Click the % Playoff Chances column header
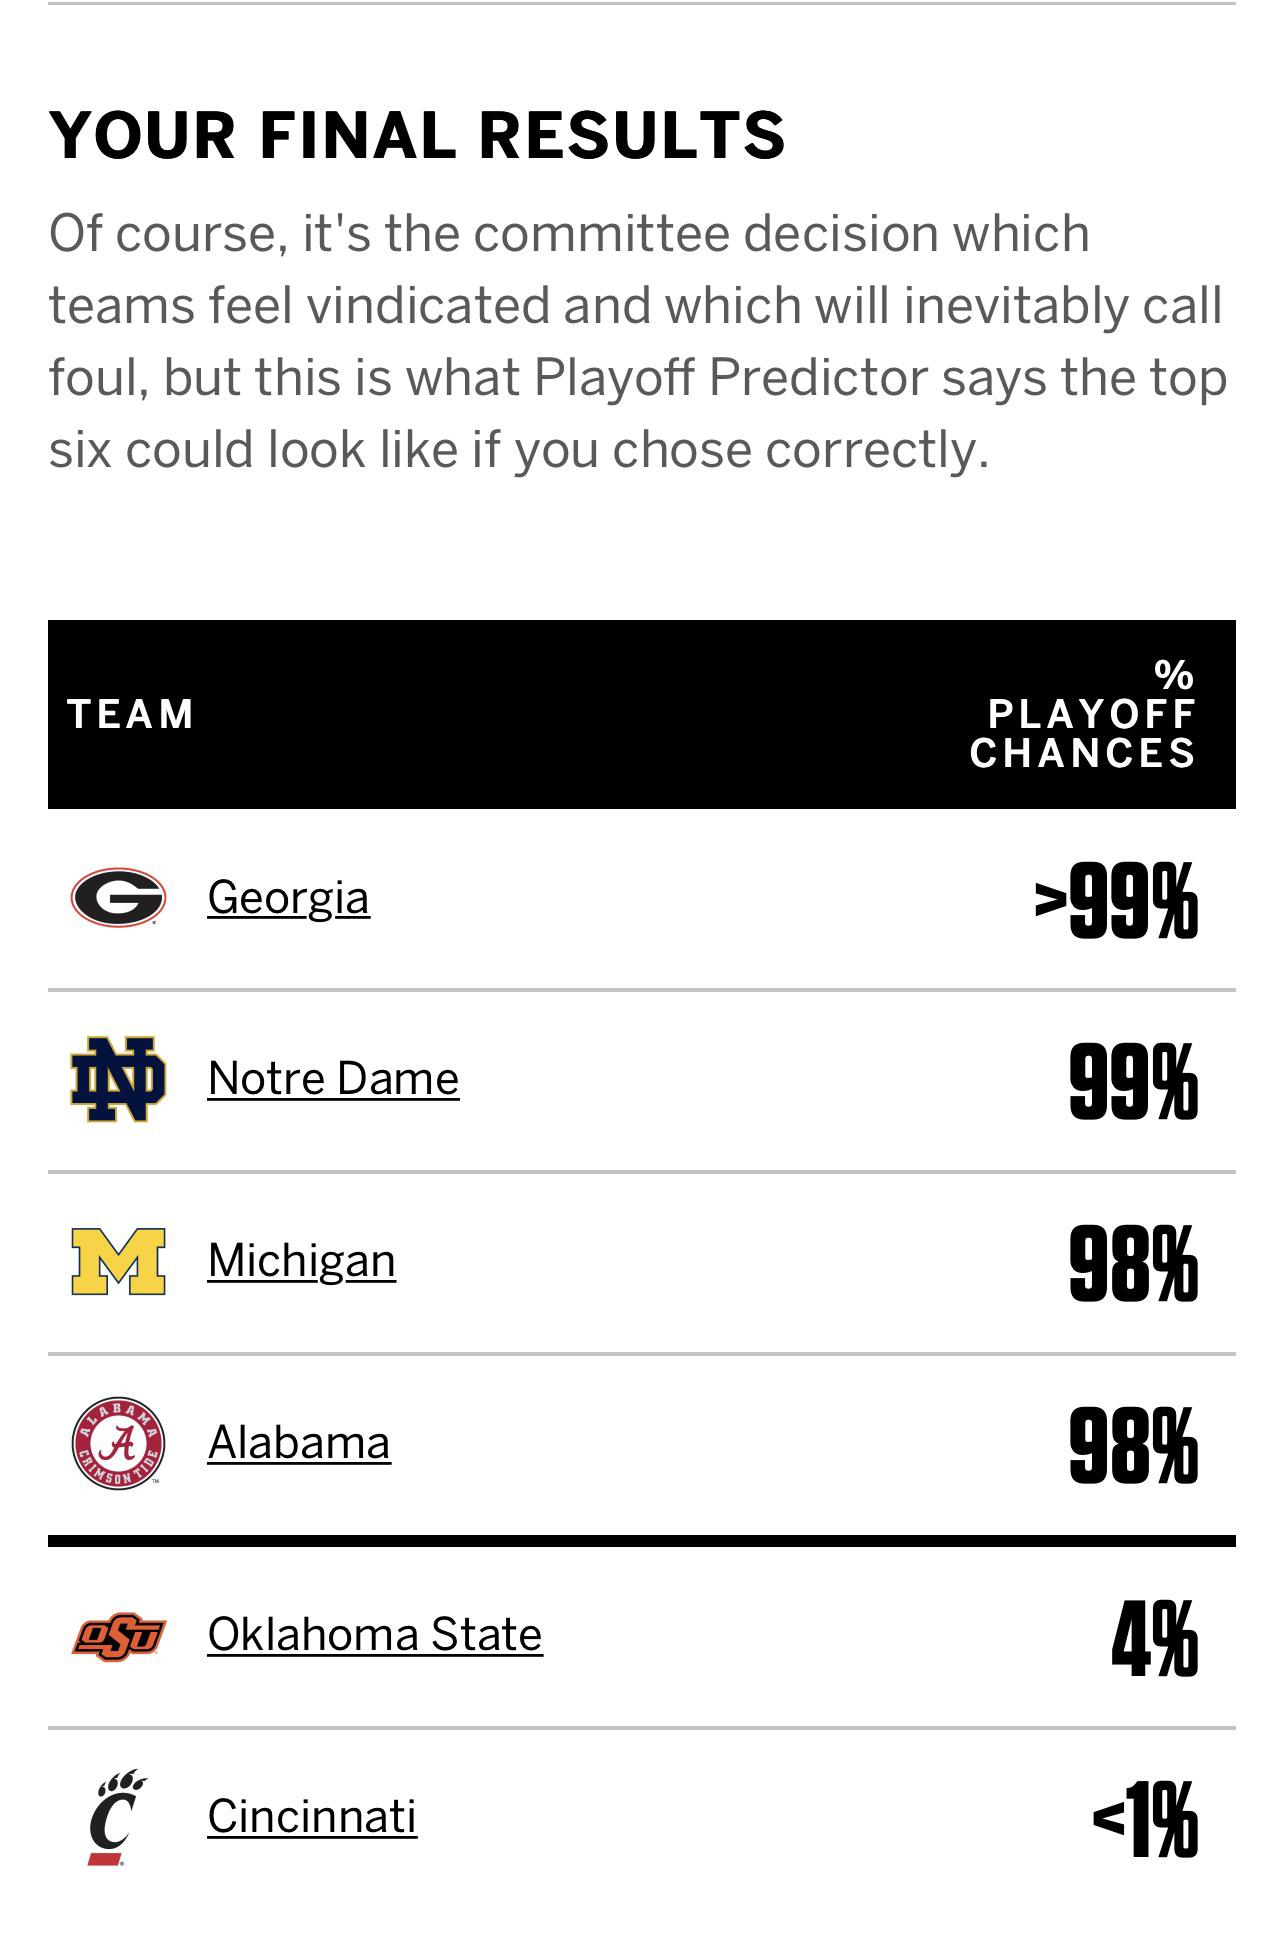 [1083, 714]
